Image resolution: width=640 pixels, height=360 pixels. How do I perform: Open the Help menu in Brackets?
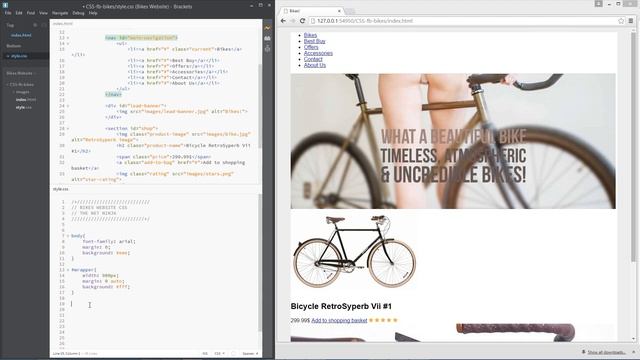tap(93, 13)
